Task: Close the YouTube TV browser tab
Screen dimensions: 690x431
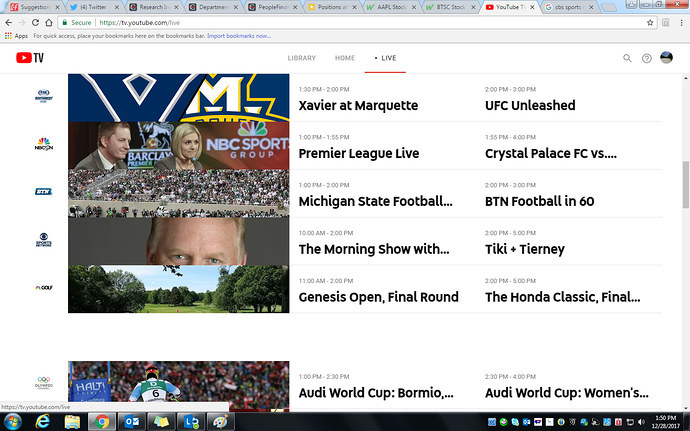Action: [x=532, y=7]
